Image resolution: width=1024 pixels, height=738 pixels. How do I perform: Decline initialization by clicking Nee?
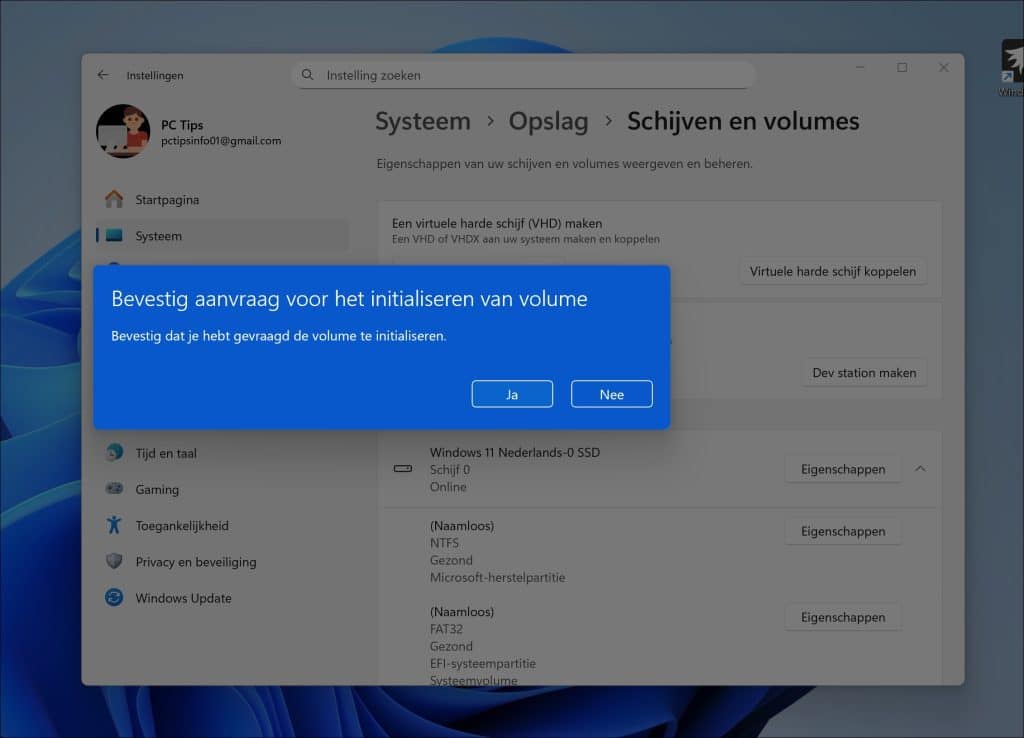tap(611, 393)
